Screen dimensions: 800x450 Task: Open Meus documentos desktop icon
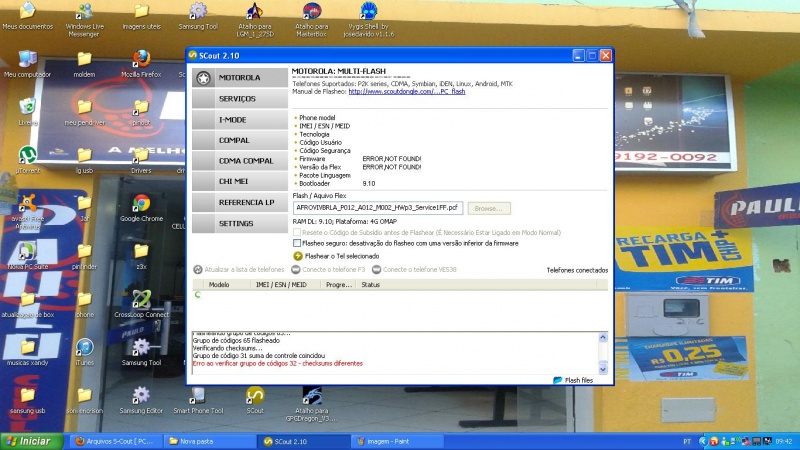tap(28, 16)
